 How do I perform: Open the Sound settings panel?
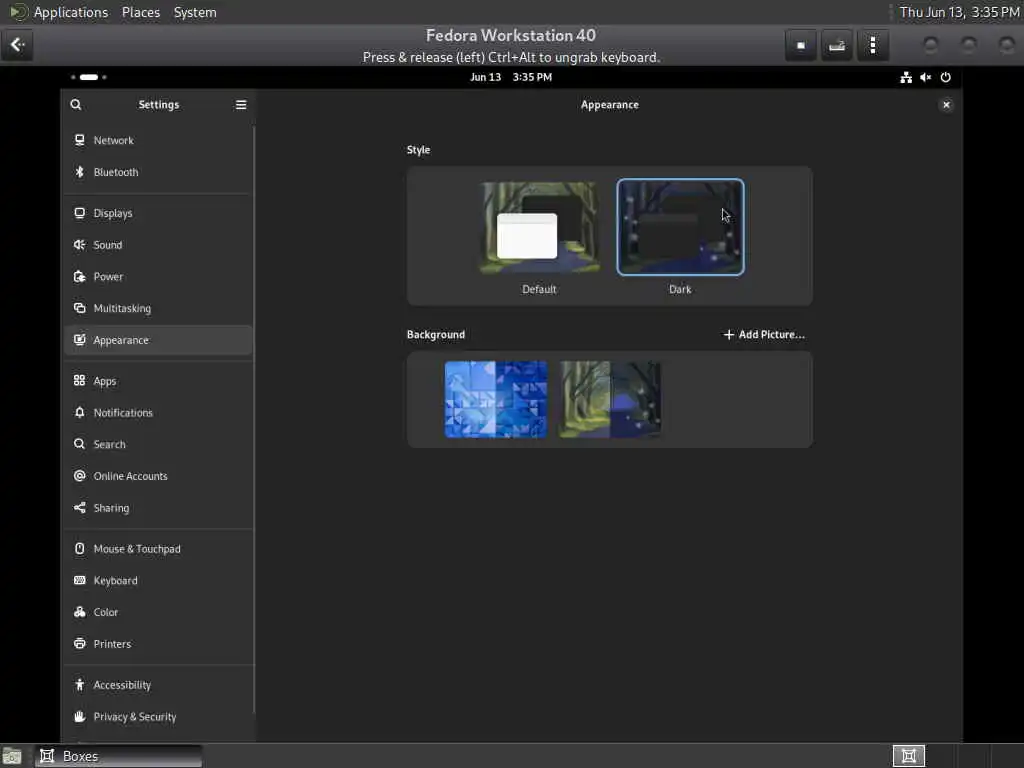coord(158,245)
